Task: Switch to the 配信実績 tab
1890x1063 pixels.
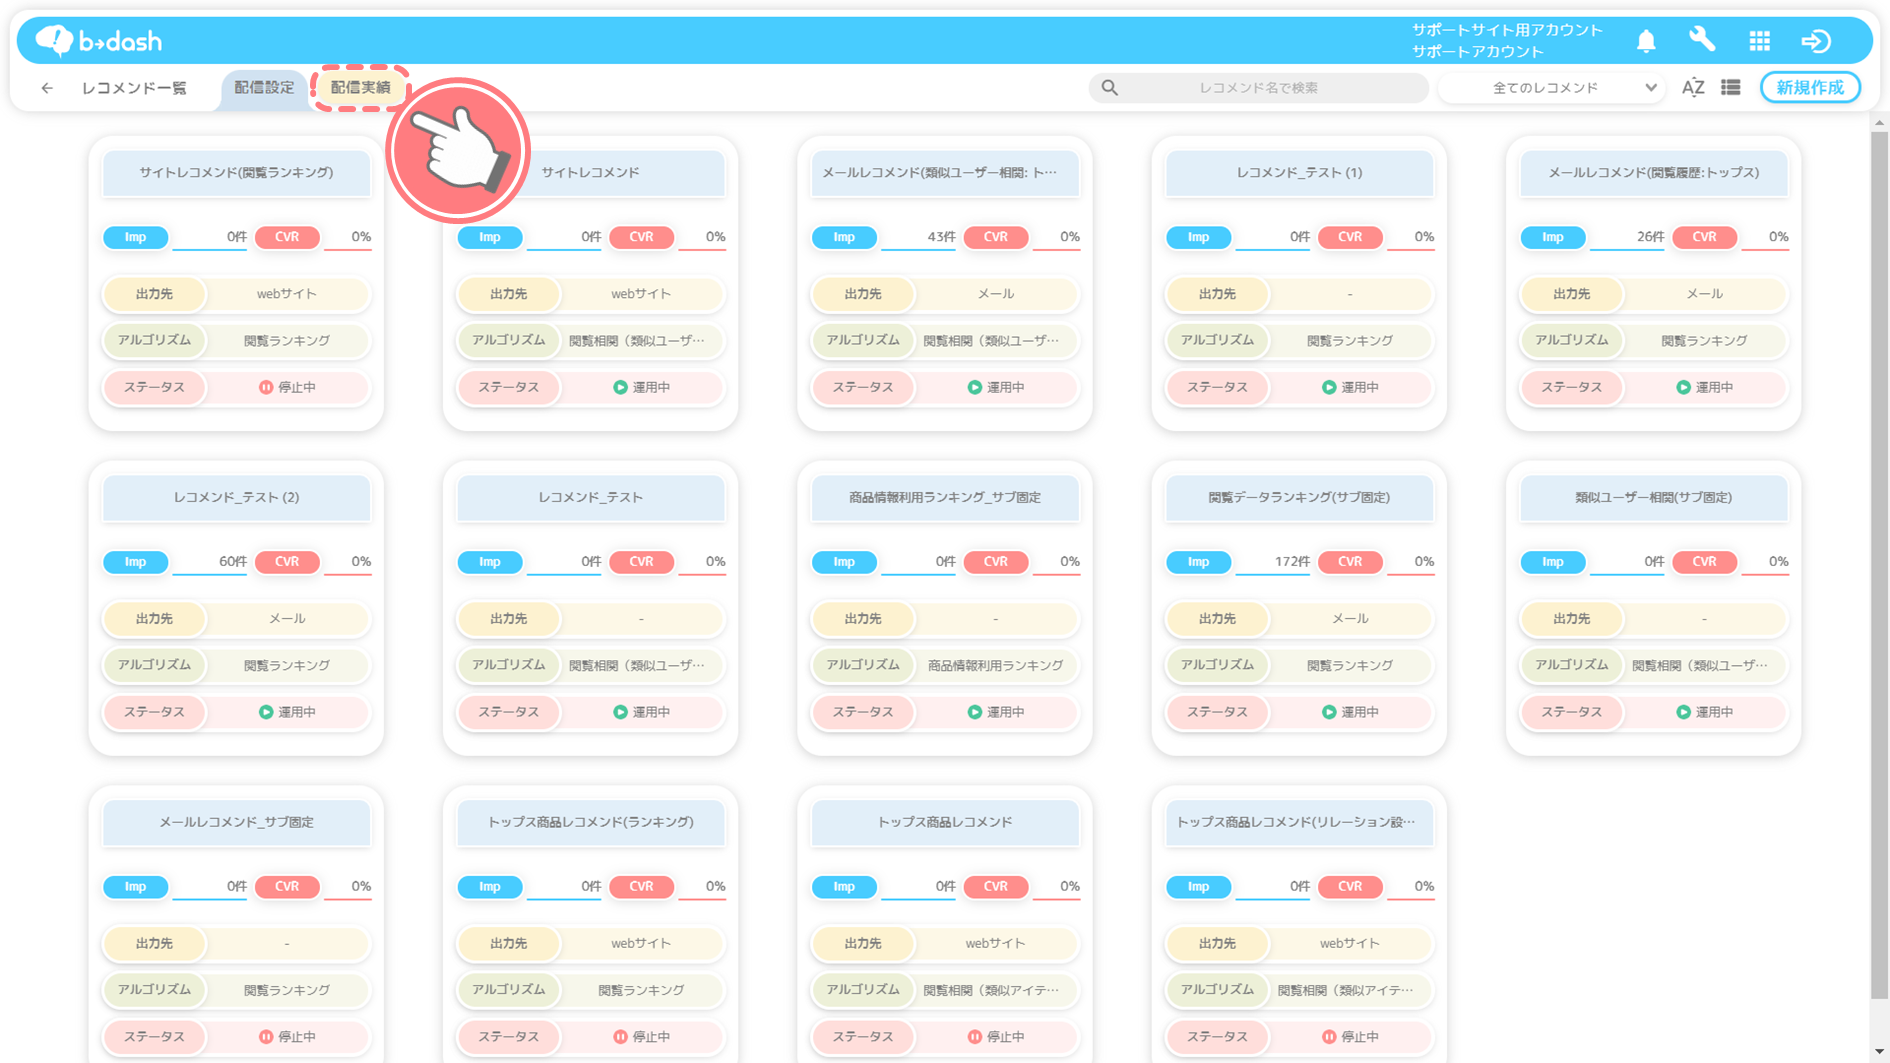Action: [360, 88]
